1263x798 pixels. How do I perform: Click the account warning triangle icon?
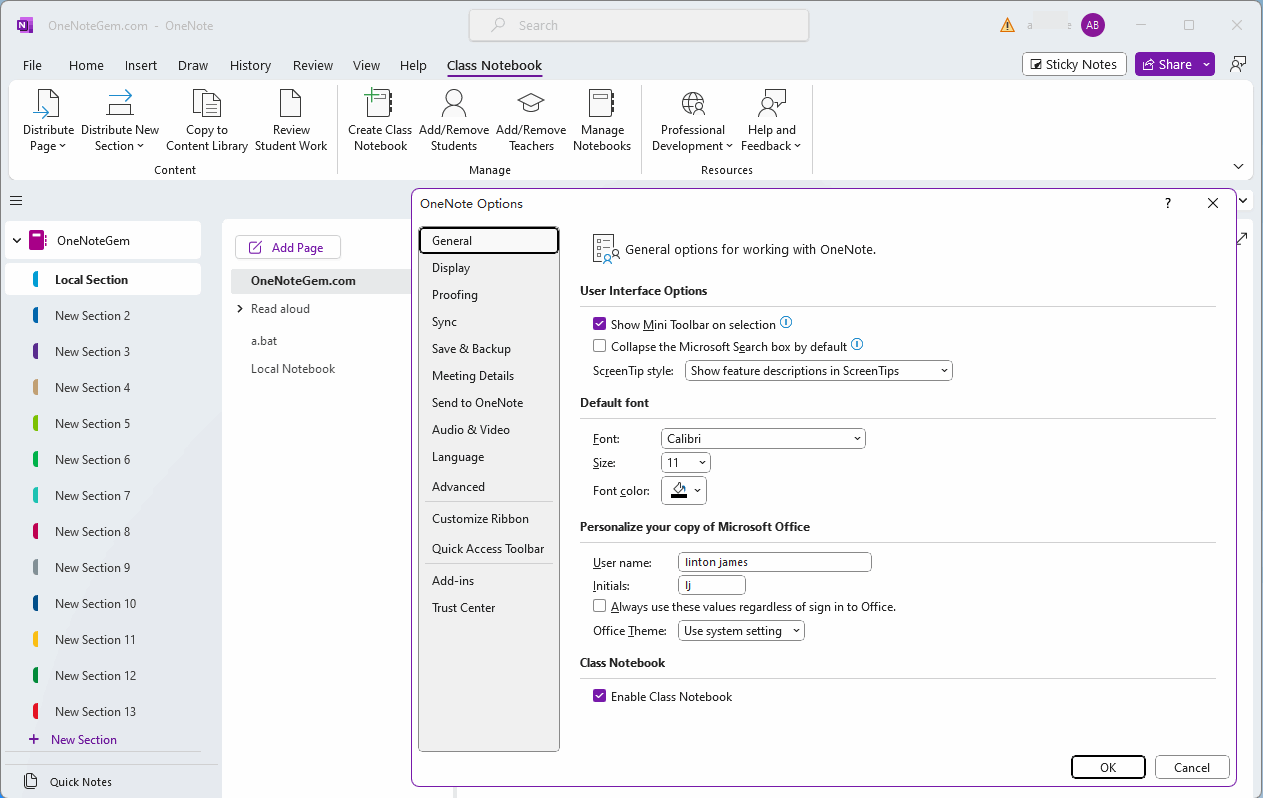point(1007,25)
